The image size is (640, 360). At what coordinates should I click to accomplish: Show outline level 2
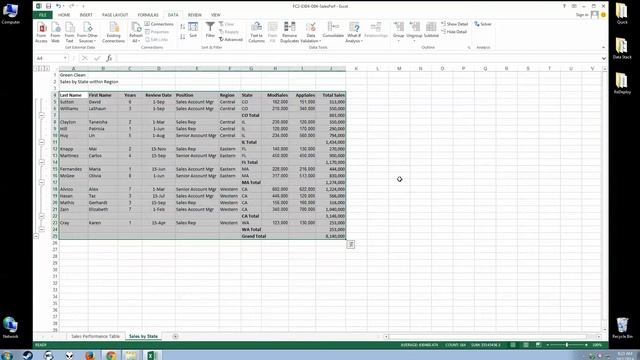42,69
